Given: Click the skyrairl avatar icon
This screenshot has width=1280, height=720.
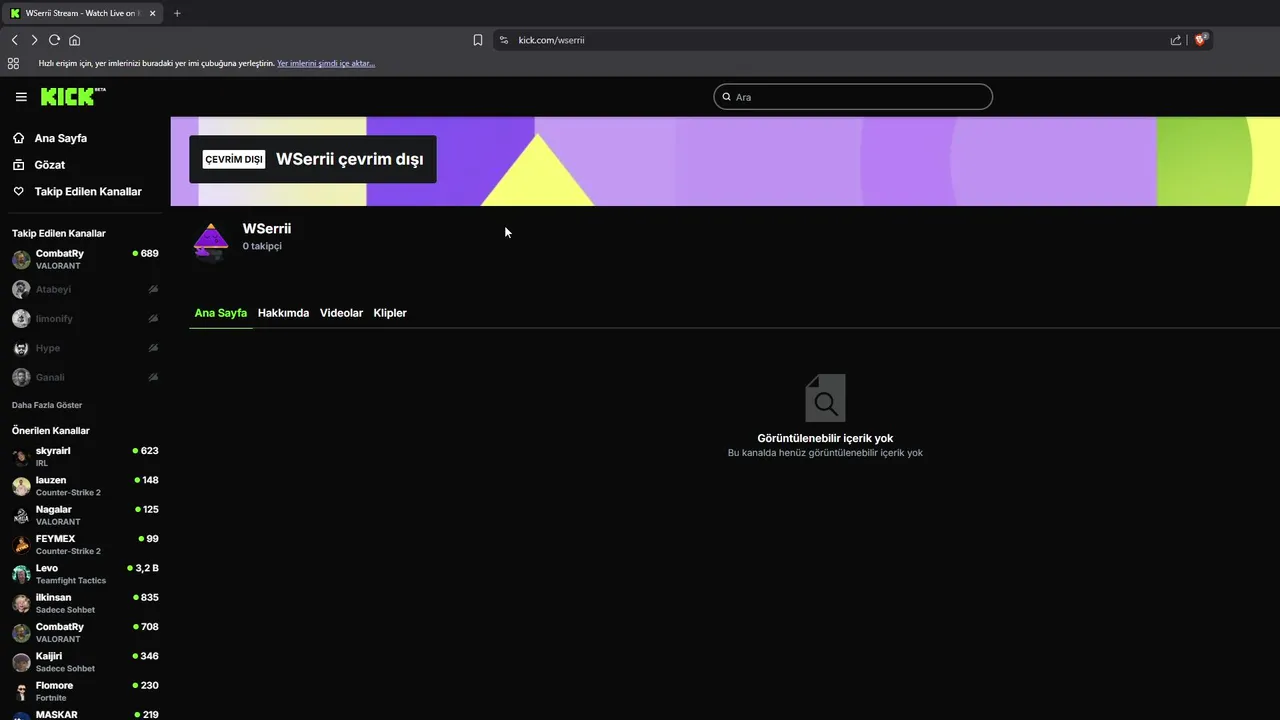Looking at the screenshot, I should (21, 457).
